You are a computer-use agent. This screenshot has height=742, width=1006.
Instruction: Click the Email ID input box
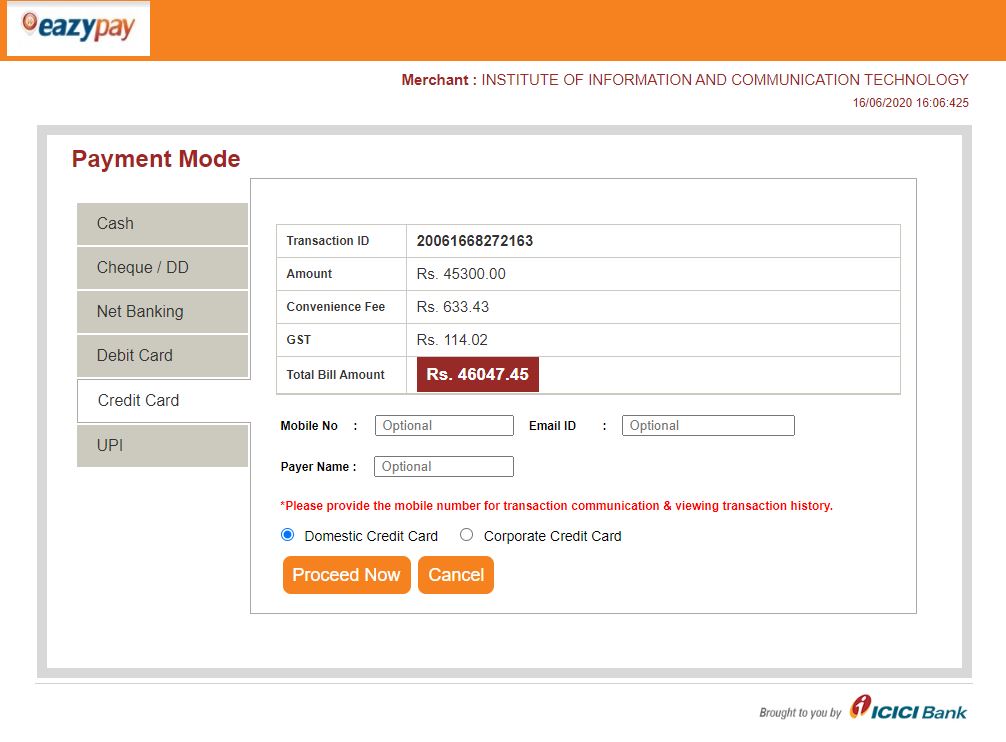coord(708,425)
